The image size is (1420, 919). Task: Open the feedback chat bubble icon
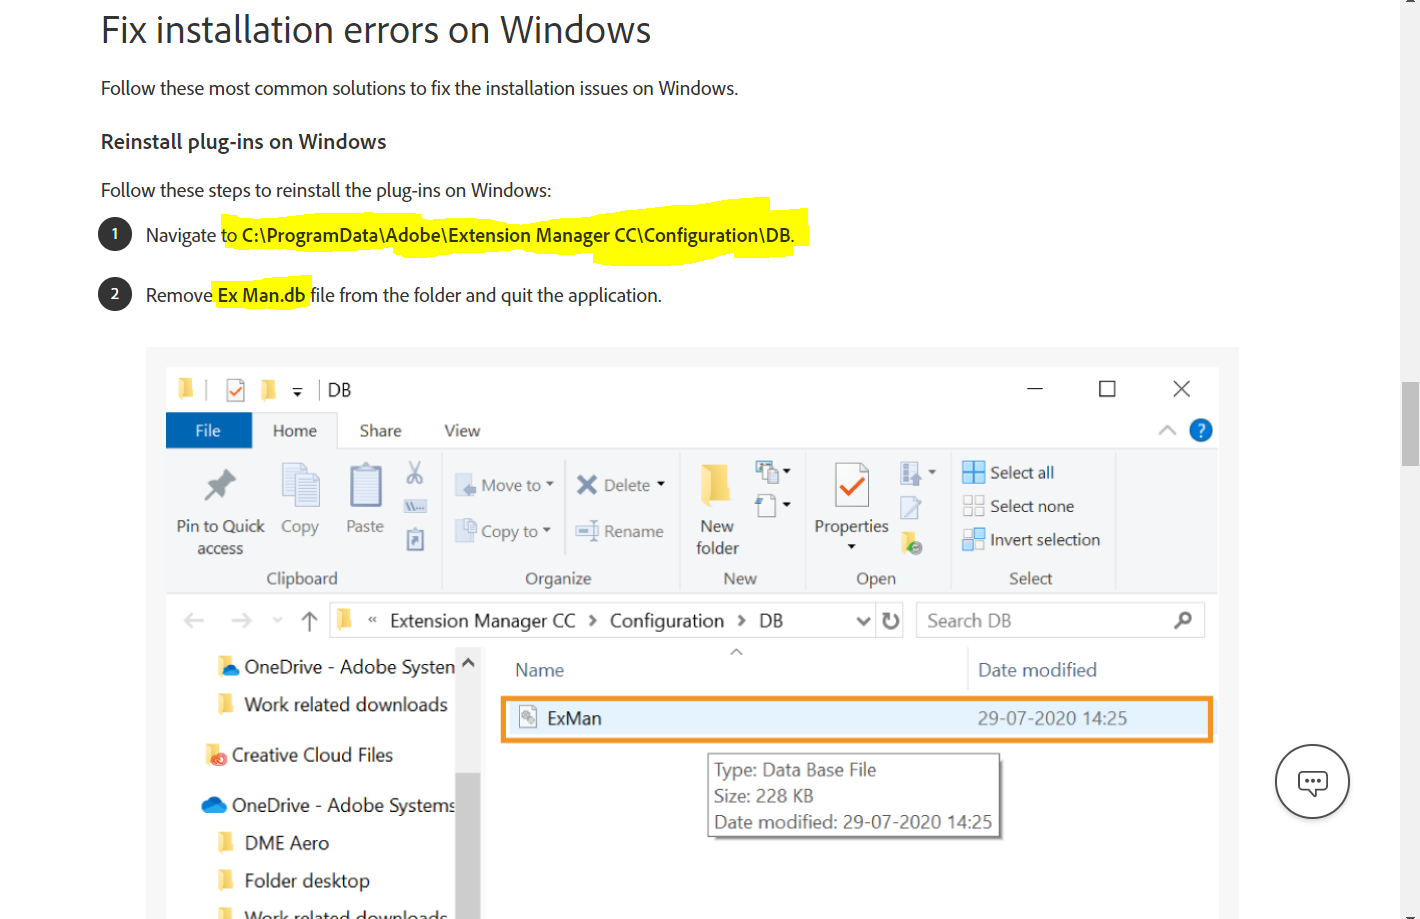(x=1312, y=781)
